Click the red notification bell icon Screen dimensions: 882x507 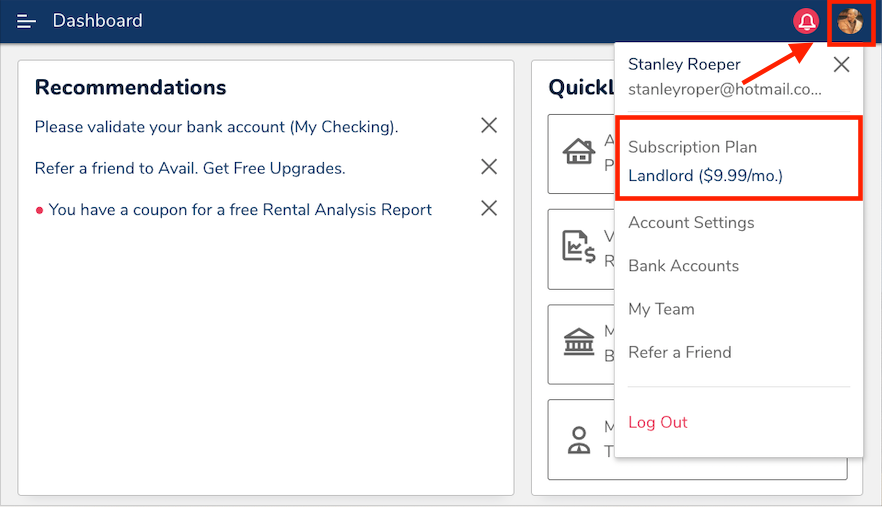click(806, 21)
